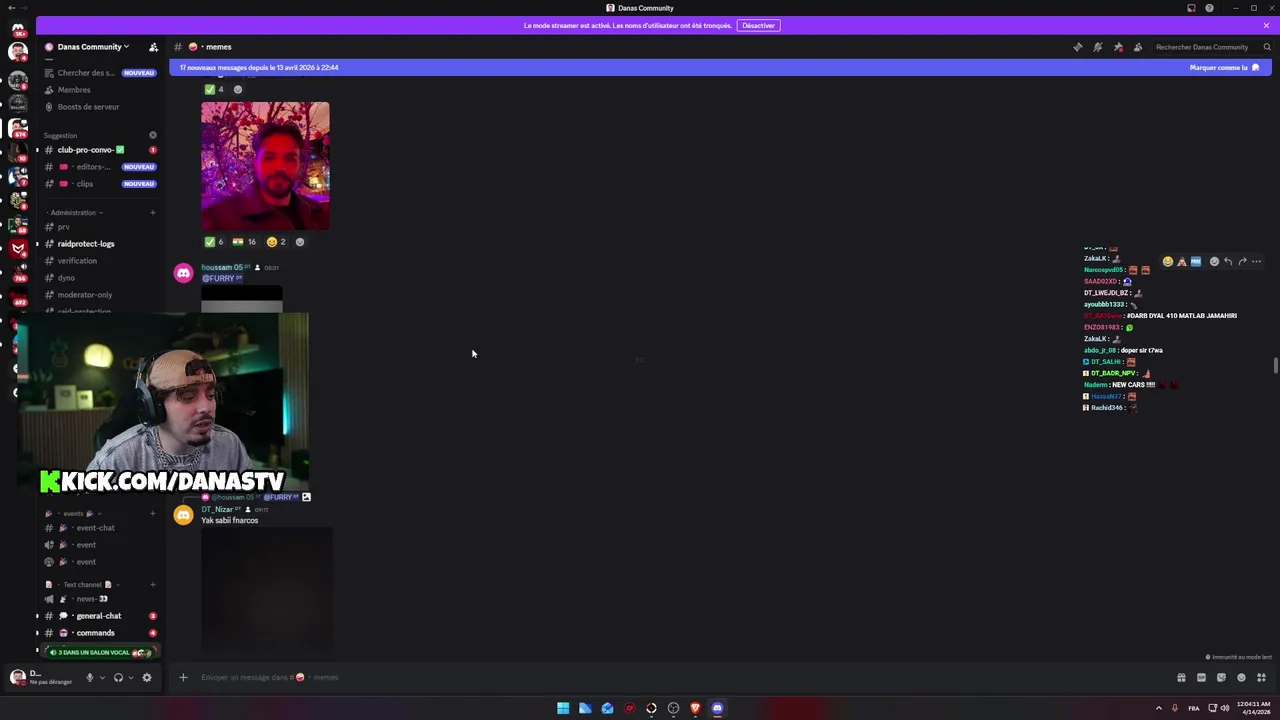Open the red-tinted portrait image attachment
Screen dimensions: 1280x720
point(265,166)
